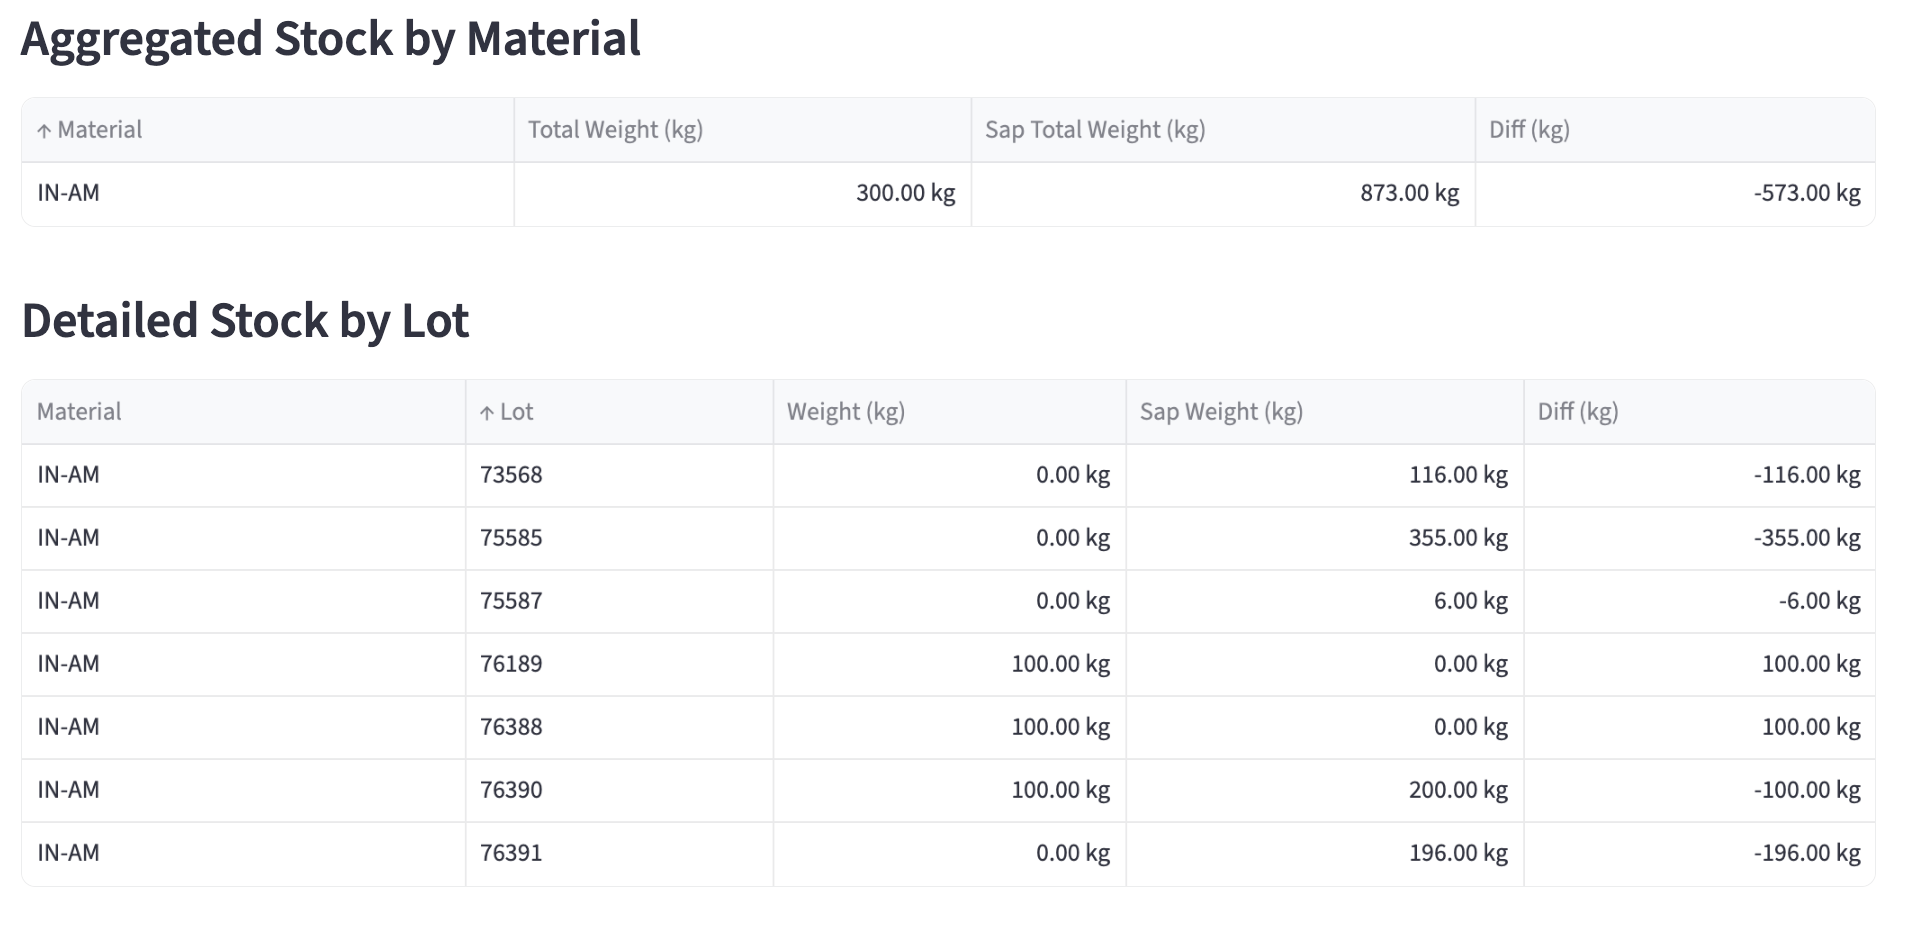Click the 300.00 kg total weight value
The height and width of the screenshot is (946, 1932).
pos(904,193)
